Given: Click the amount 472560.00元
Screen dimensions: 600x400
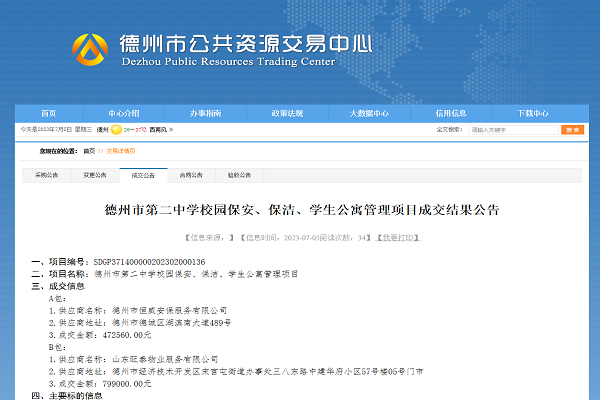Looking at the screenshot, I should 127,335.
